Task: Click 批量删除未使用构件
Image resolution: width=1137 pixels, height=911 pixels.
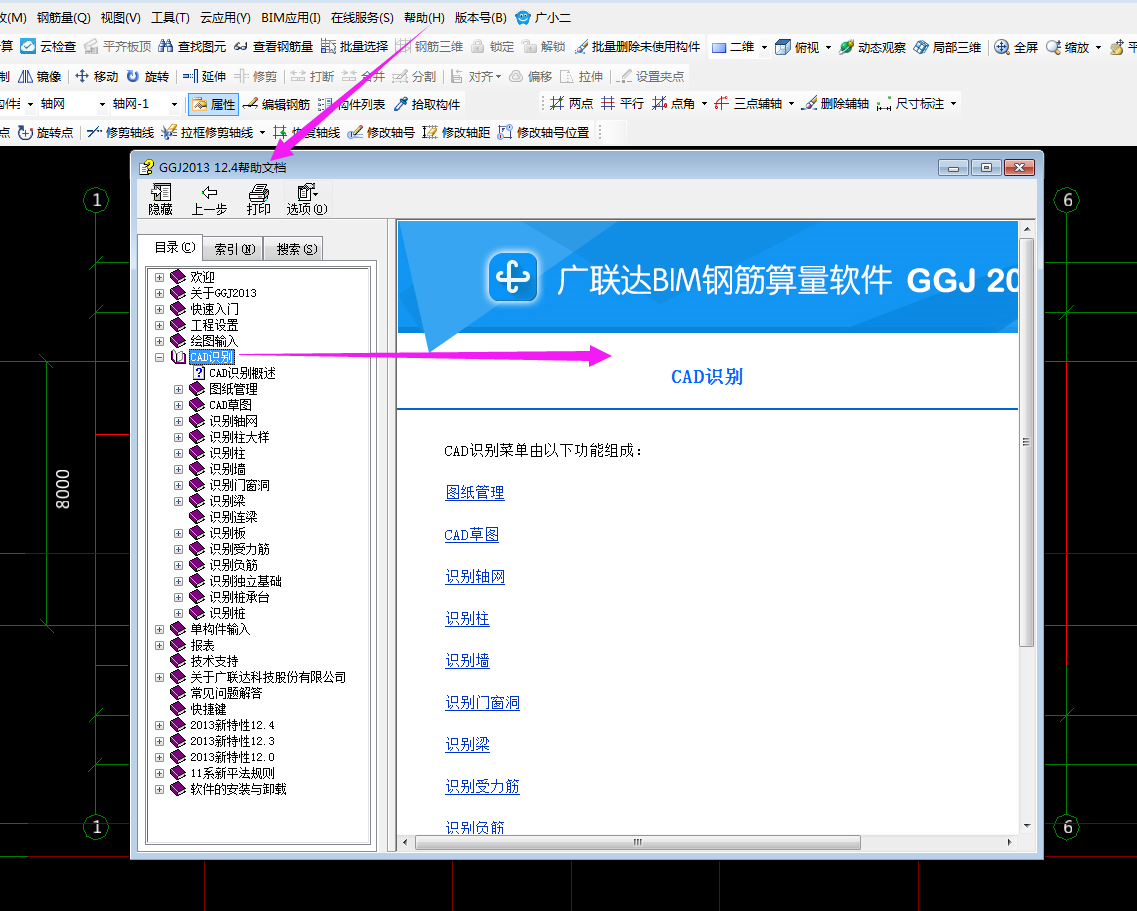Action: (637, 47)
